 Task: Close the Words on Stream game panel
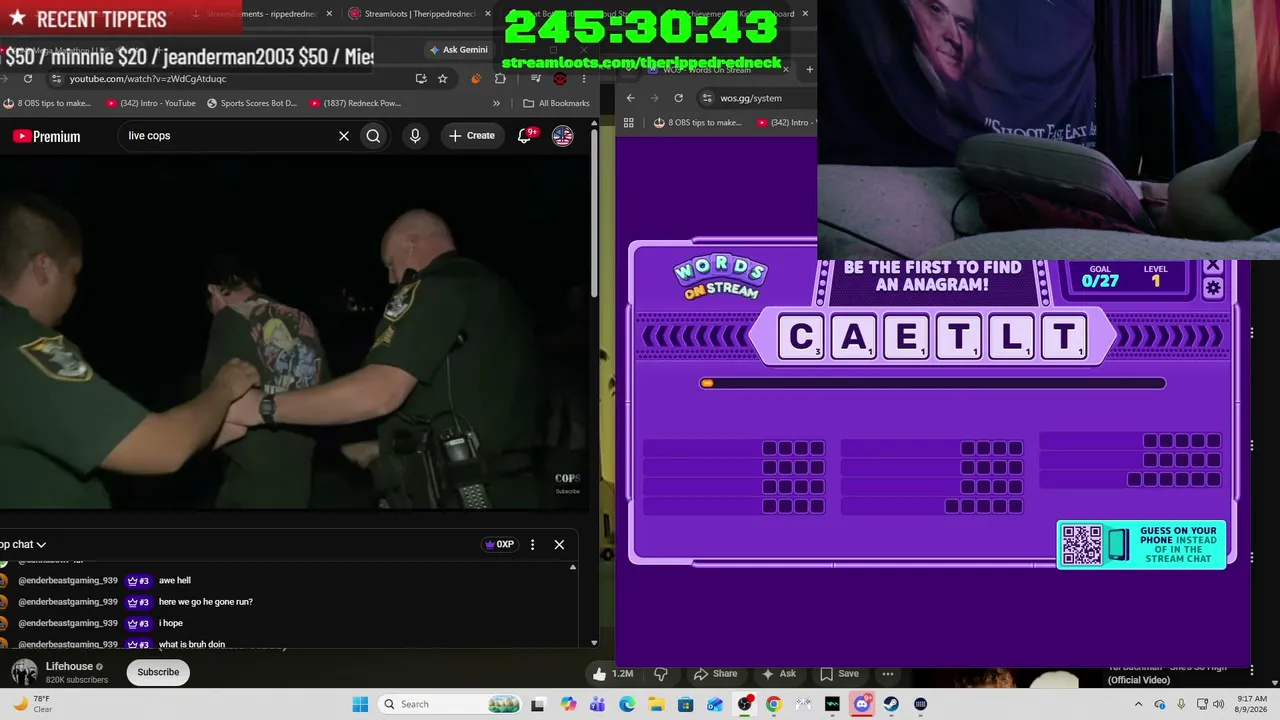click(x=1213, y=266)
